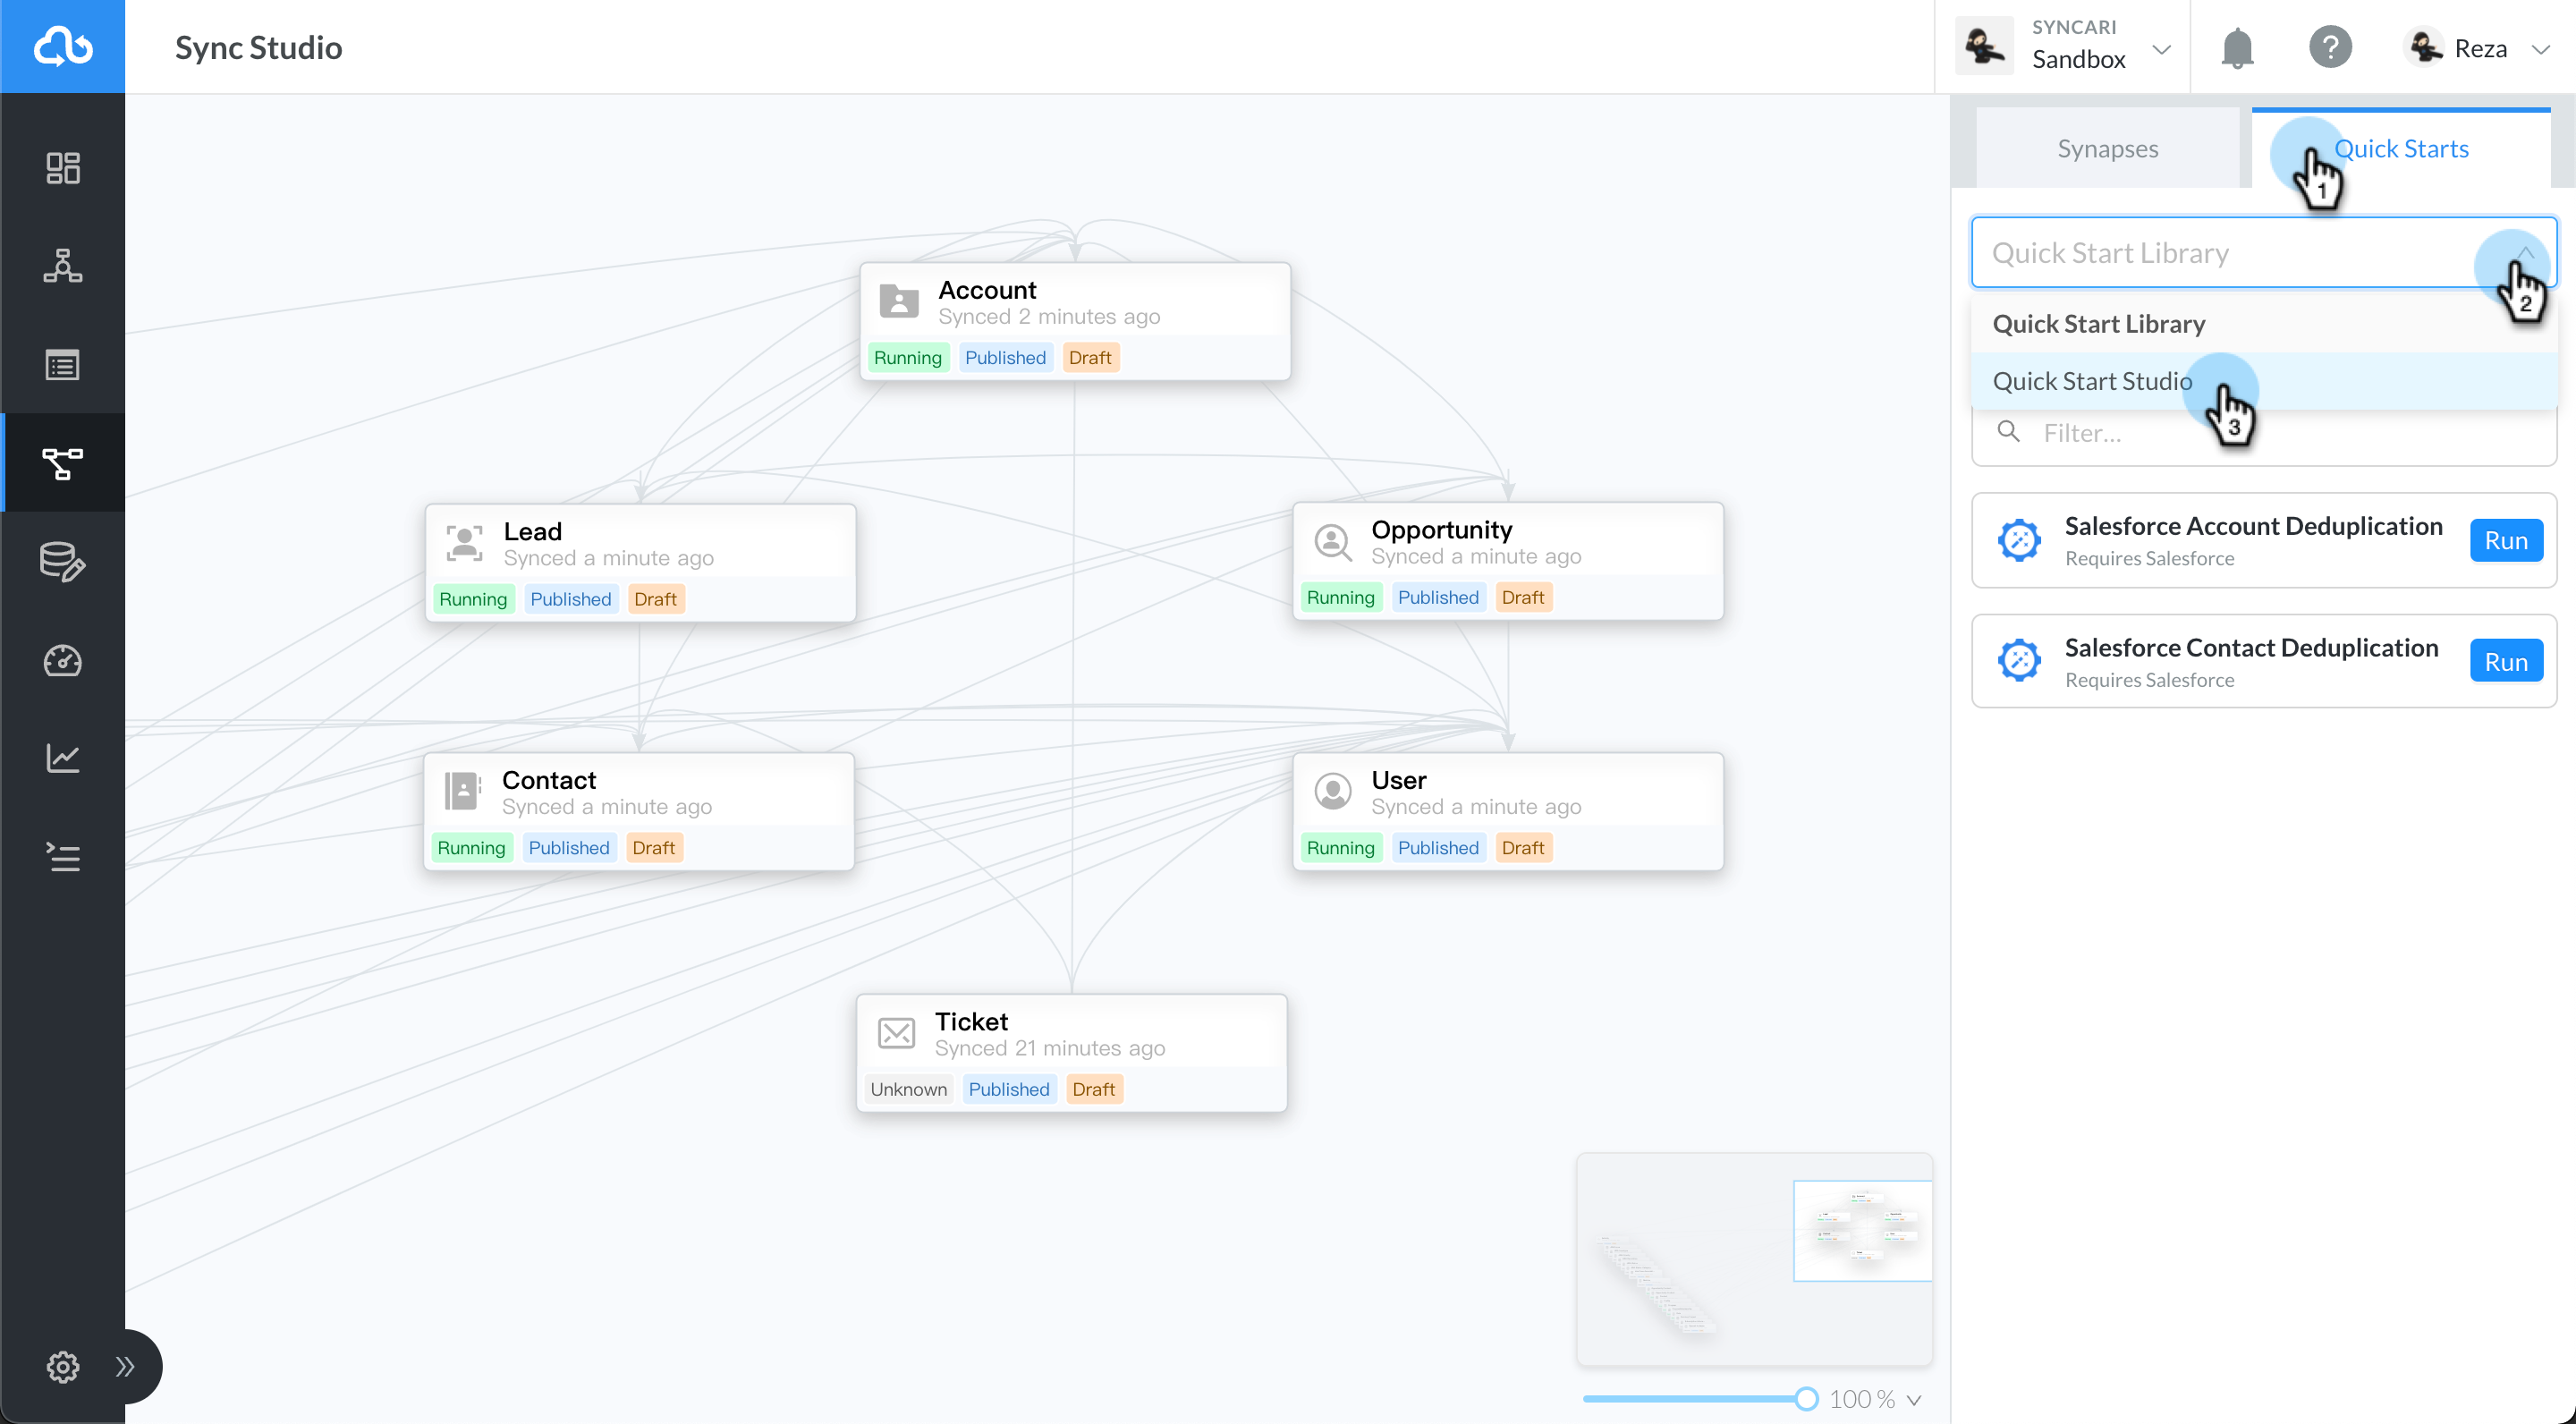Click the gauge performance icon in the sidebar
The width and height of the screenshot is (2576, 1424).
pos(62,660)
